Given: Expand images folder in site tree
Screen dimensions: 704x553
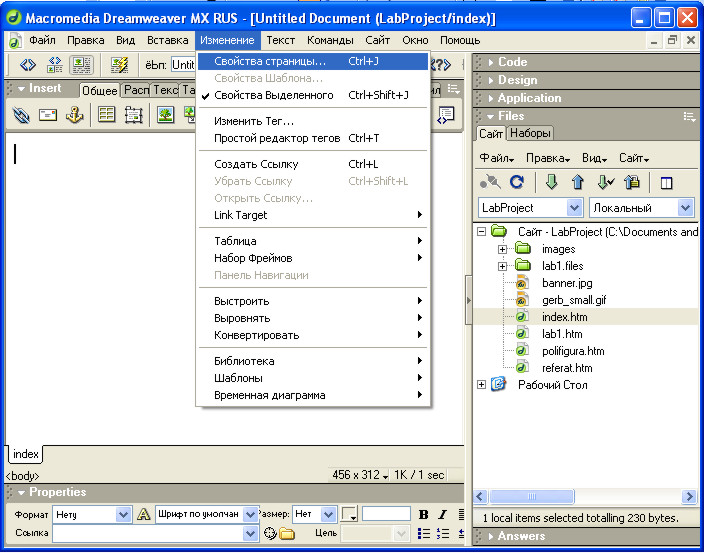Looking at the screenshot, I should (x=502, y=249).
